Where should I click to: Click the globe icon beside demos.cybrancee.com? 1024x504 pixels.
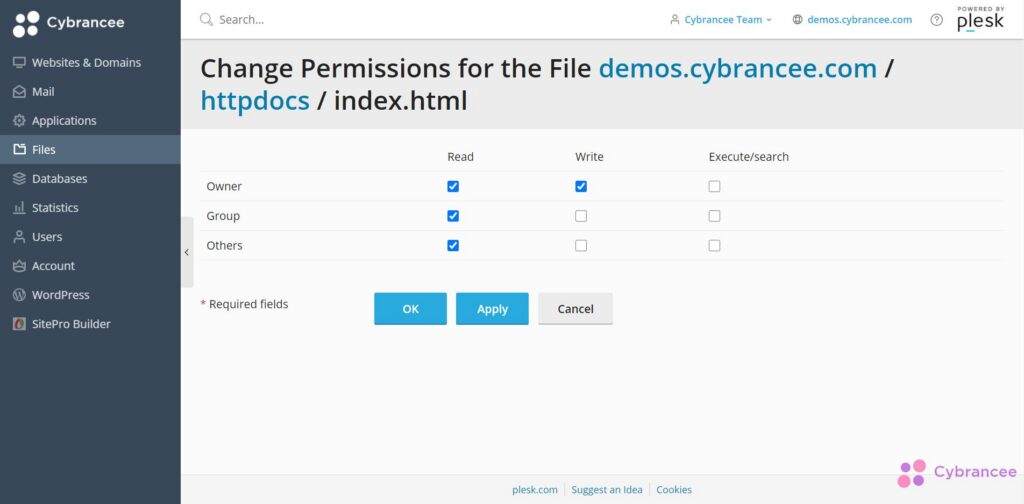797,20
